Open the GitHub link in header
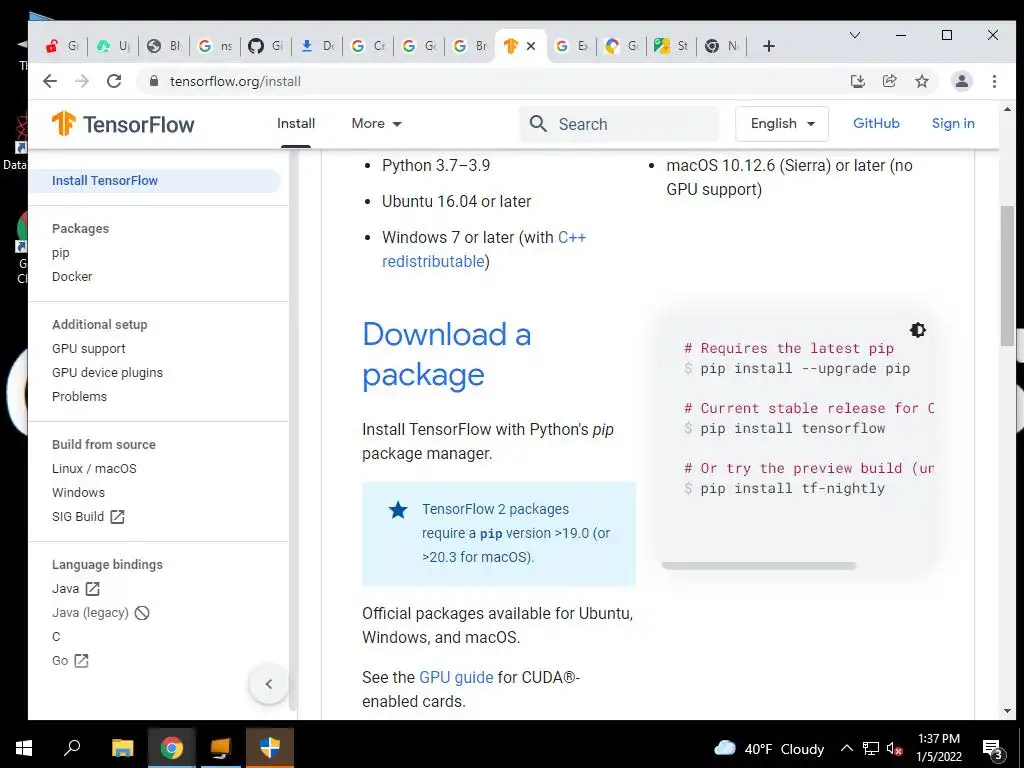The width and height of the screenshot is (1024, 768). point(876,123)
